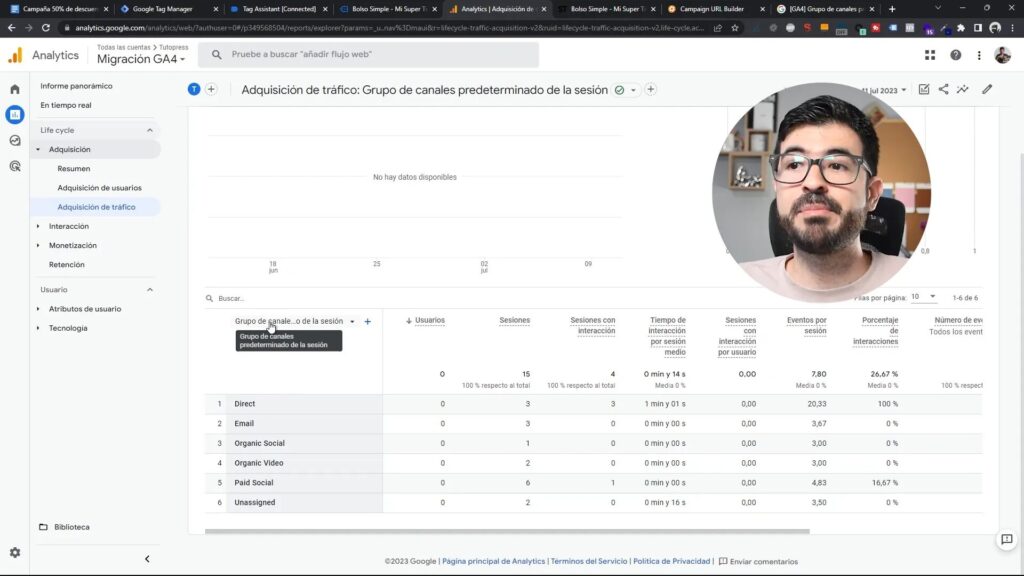Reload the page in browser toolbar
Viewport: 1024px width, 576px height.
(46, 28)
